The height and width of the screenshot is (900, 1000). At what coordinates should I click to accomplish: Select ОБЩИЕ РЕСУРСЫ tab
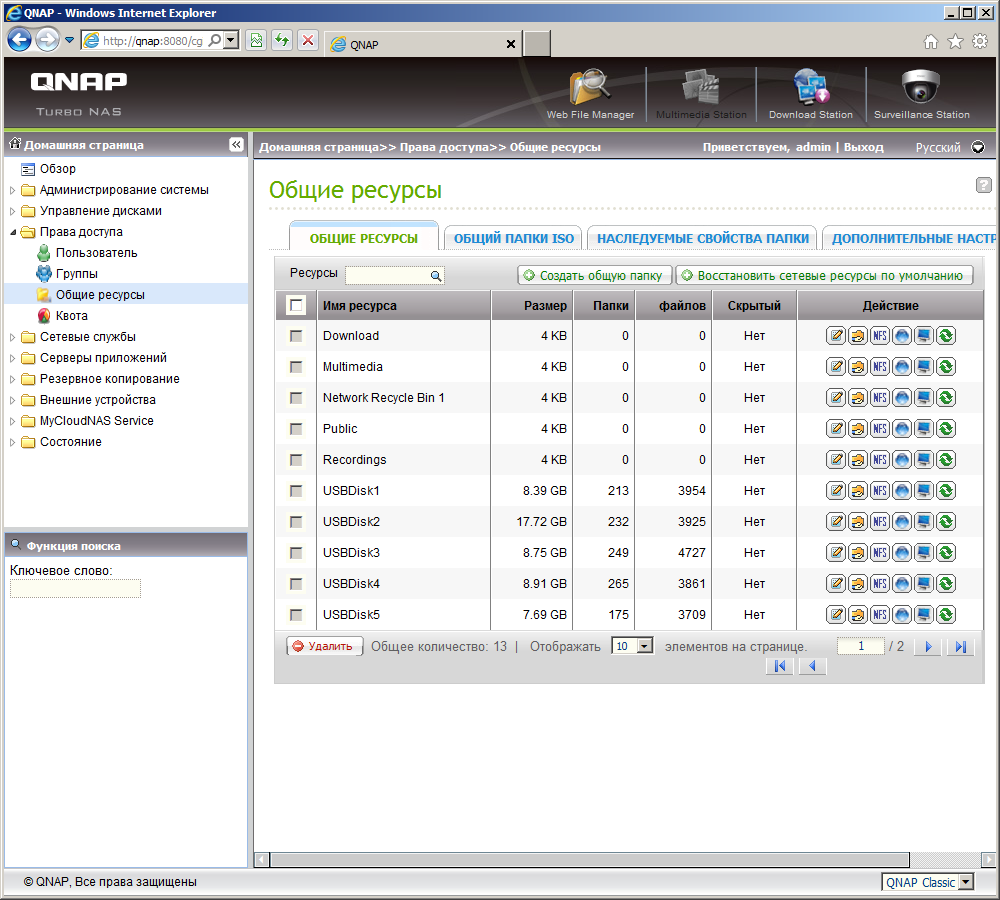(x=364, y=237)
